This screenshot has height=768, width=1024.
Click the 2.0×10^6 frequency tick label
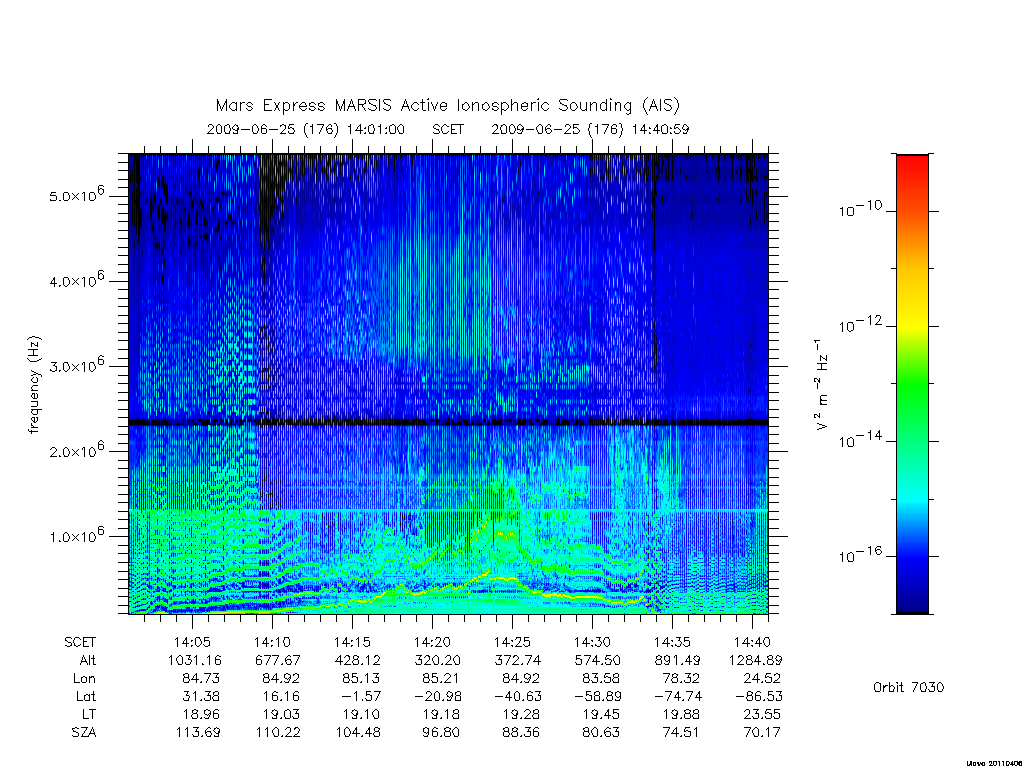[x=76, y=450]
